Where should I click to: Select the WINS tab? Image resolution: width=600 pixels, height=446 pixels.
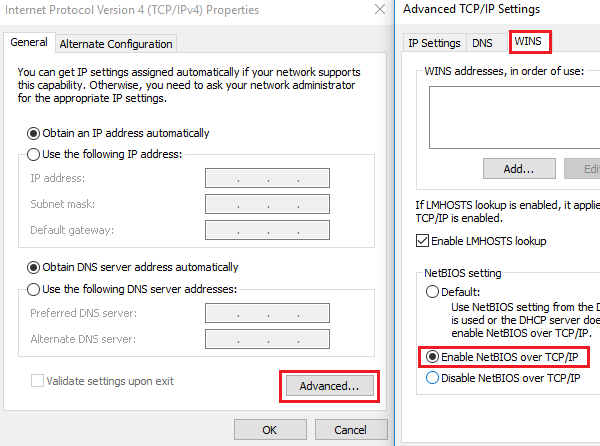point(528,41)
